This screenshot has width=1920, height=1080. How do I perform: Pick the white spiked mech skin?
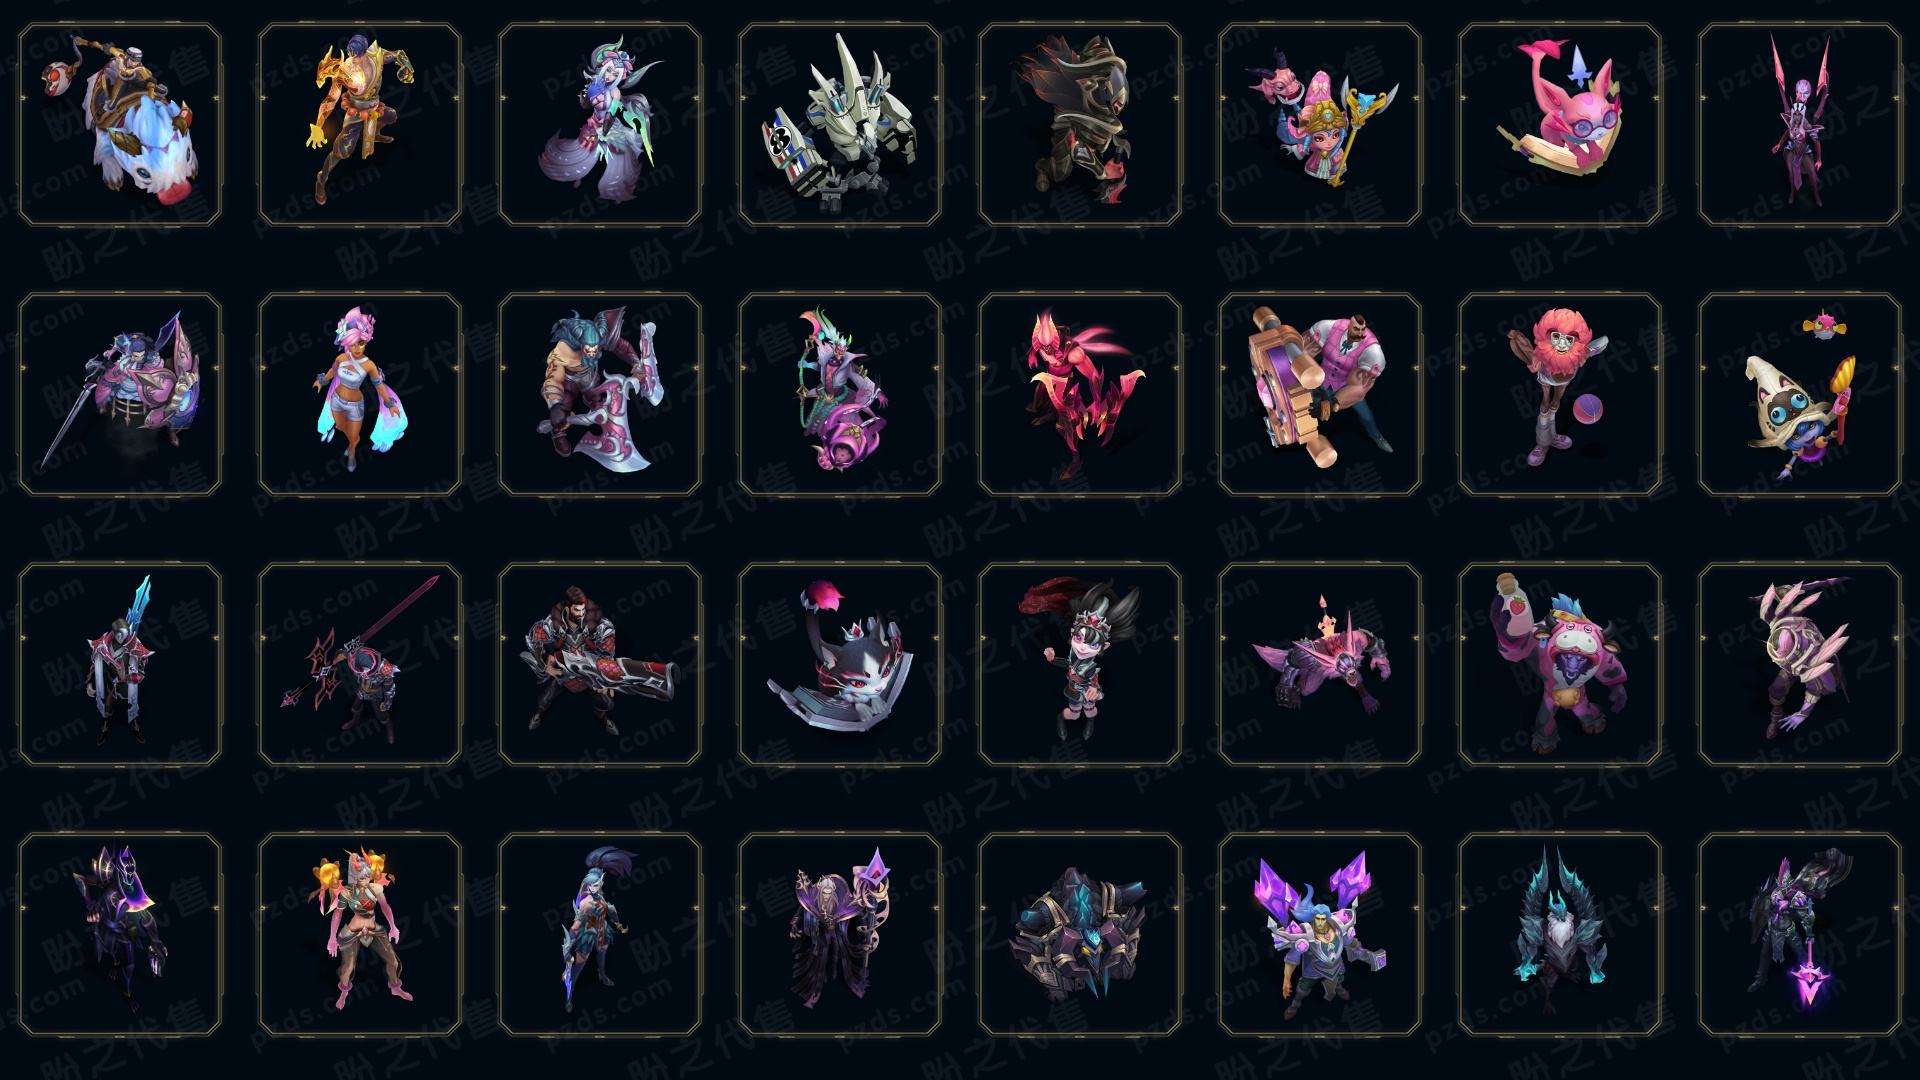pos(840,125)
